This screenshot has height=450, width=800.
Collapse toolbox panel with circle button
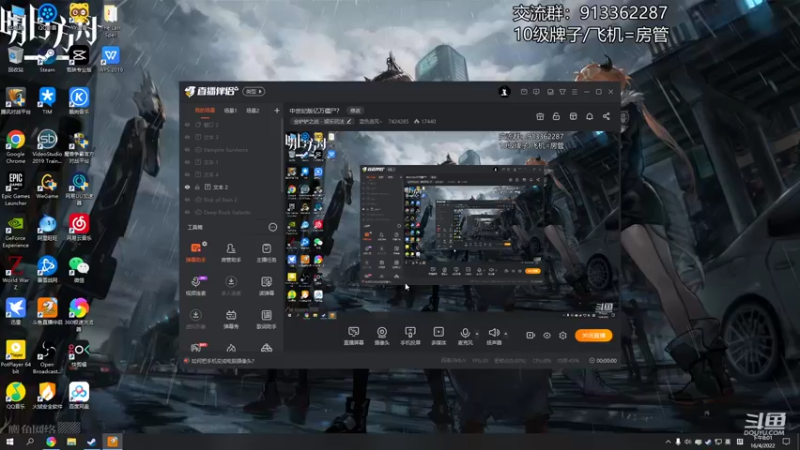[273, 227]
